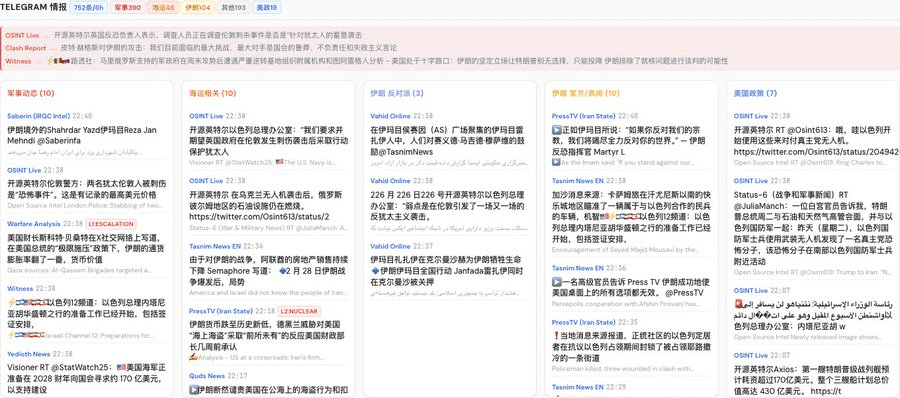Click the 美国政策 (7) column header
Viewport: 900px width, 398px height.
755,93
